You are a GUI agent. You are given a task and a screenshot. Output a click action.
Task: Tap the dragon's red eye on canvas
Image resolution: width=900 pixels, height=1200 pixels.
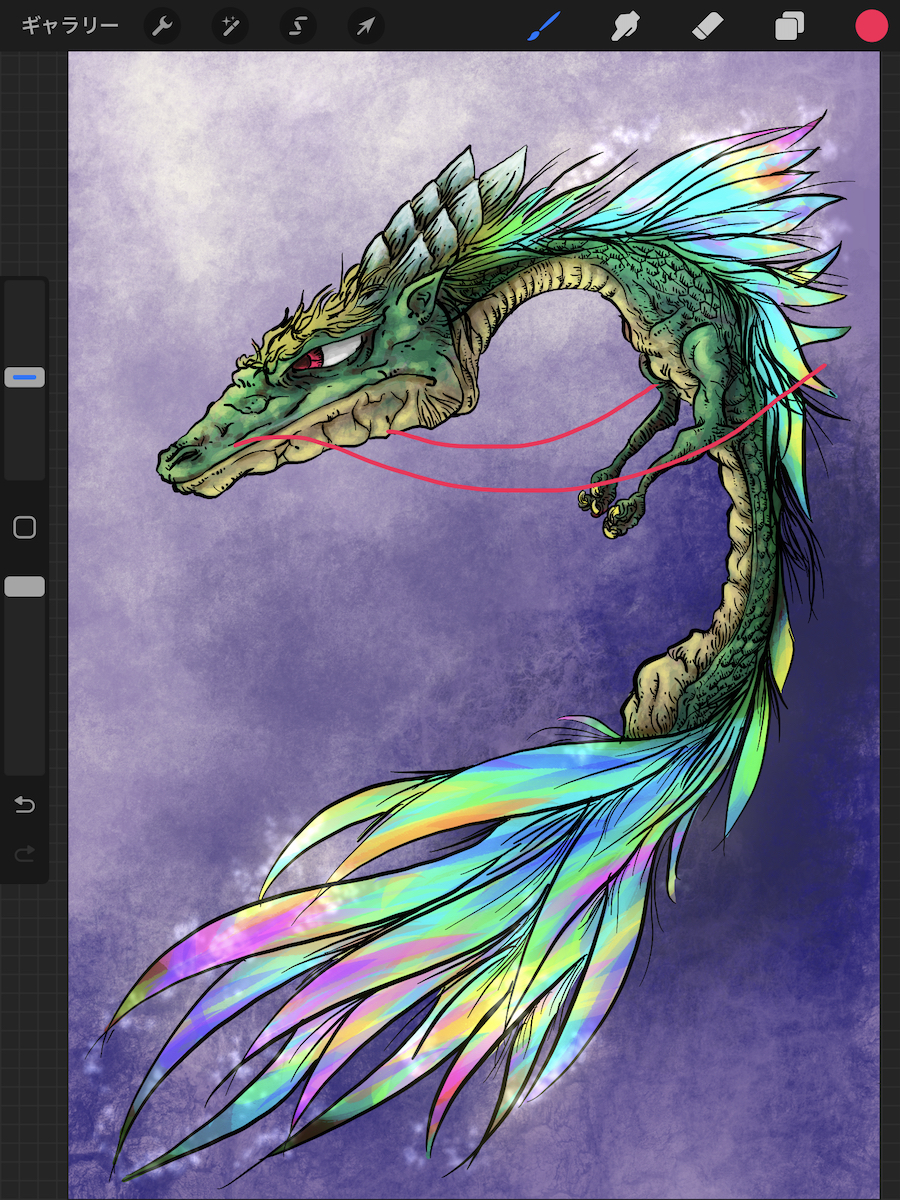pyautogui.click(x=308, y=362)
